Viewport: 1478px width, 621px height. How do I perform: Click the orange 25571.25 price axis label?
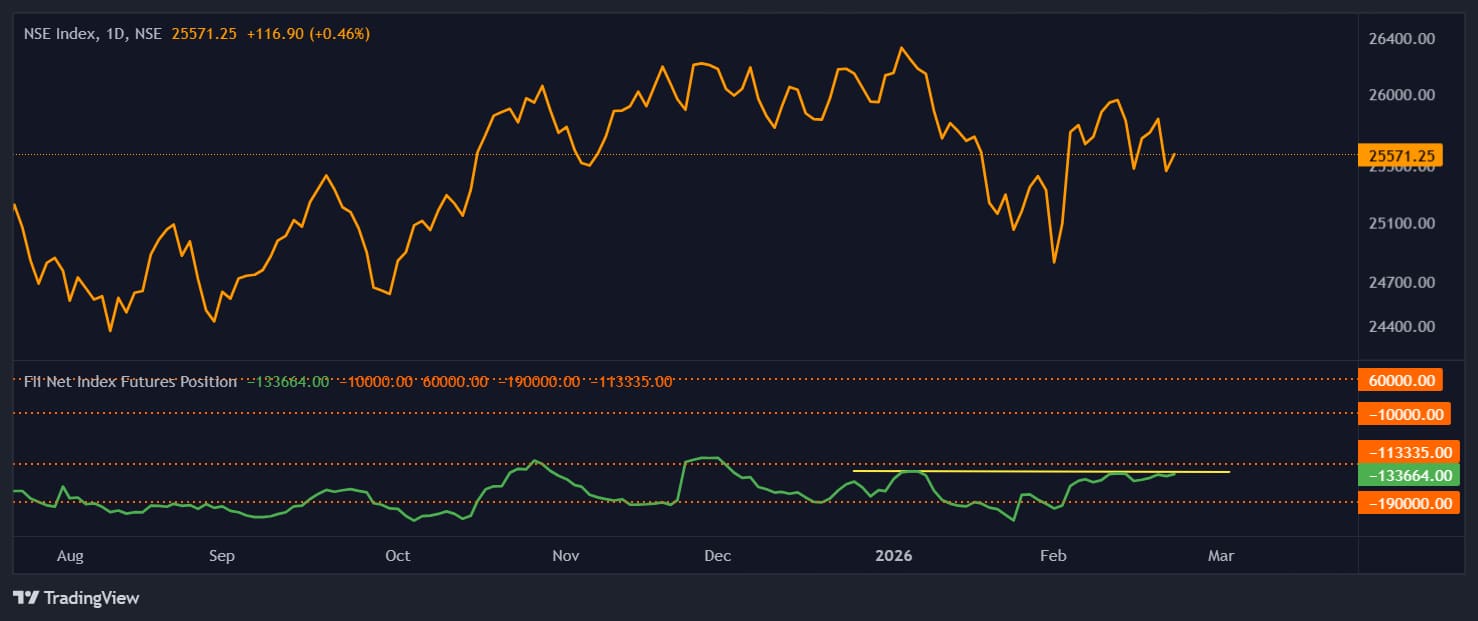pos(1399,155)
